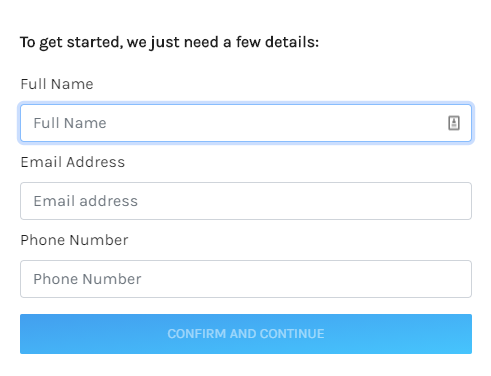This screenshot has width=491, height=376.
Task: Select the Email address input box
Action: (246, 201)
